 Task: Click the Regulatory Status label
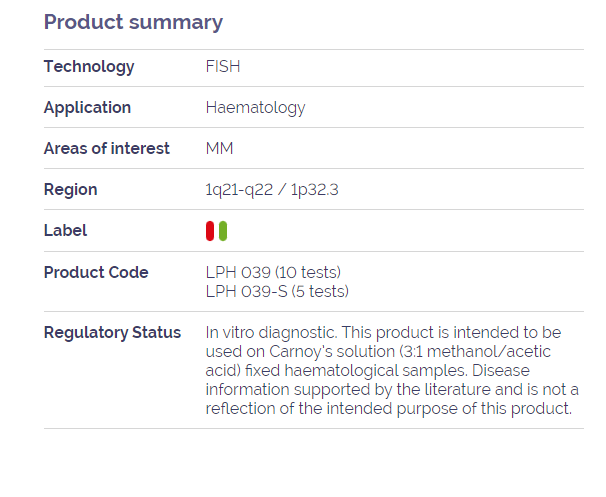[112, 333]
